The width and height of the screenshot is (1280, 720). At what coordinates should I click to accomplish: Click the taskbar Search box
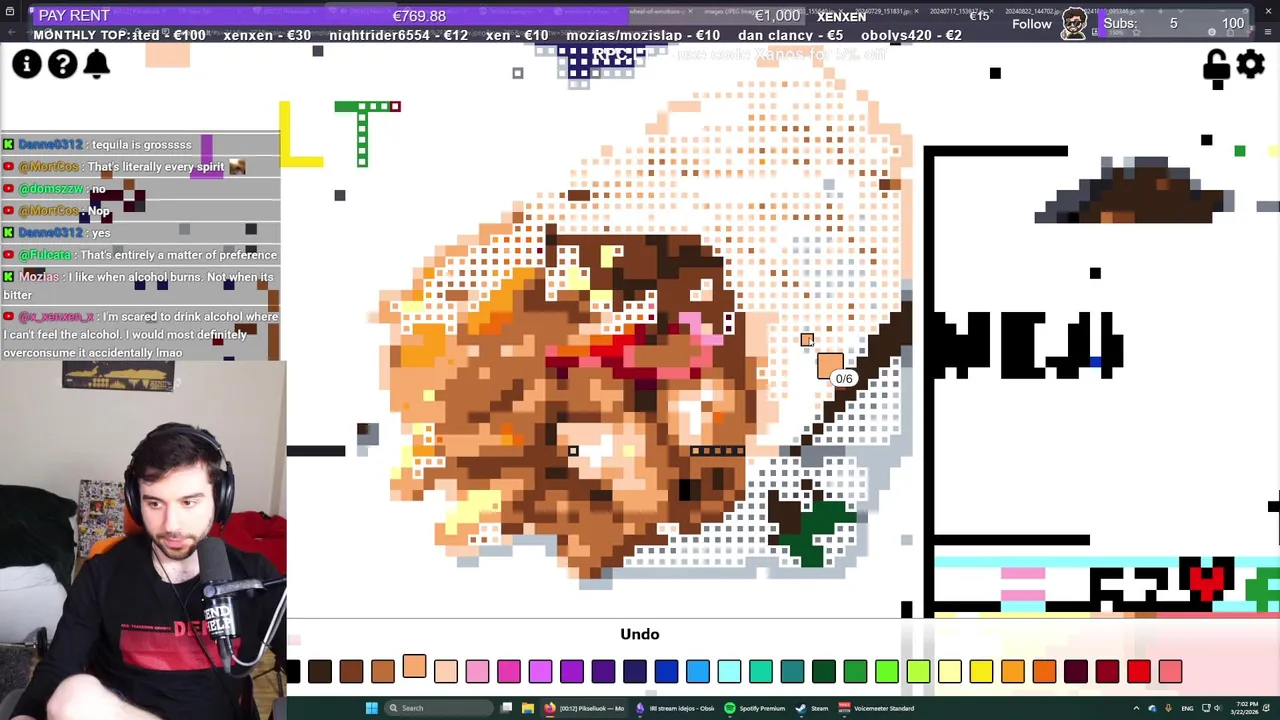[438, 708]
